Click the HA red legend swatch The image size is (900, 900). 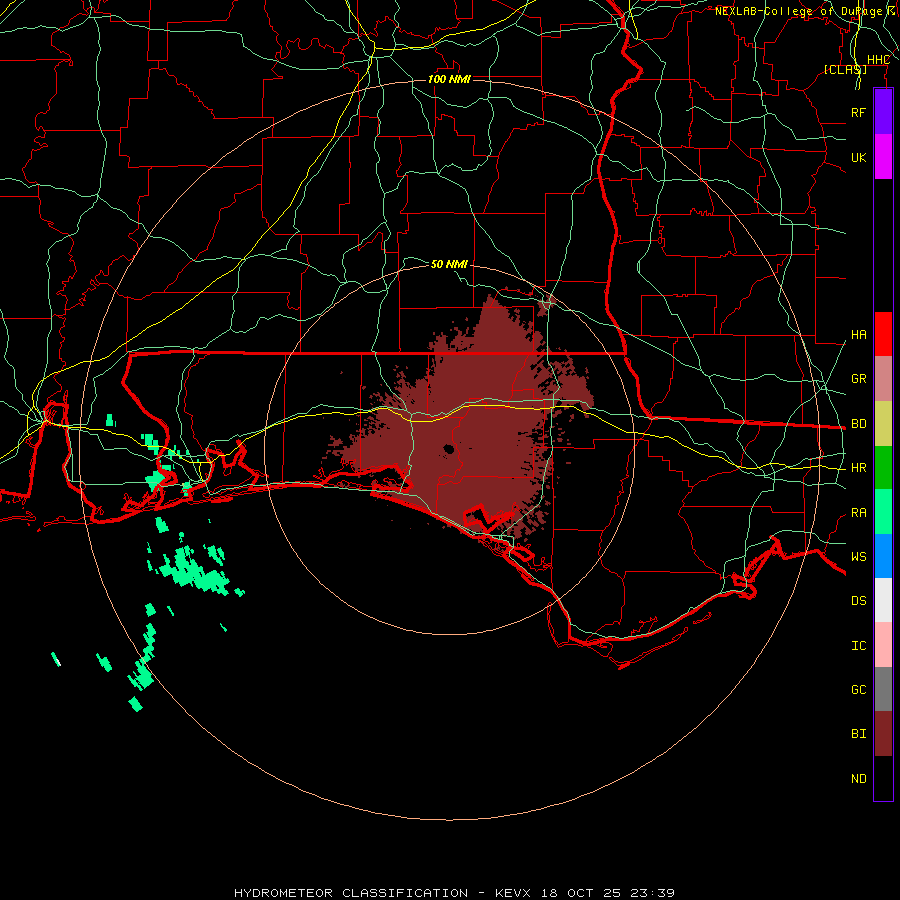click(883, 334)
